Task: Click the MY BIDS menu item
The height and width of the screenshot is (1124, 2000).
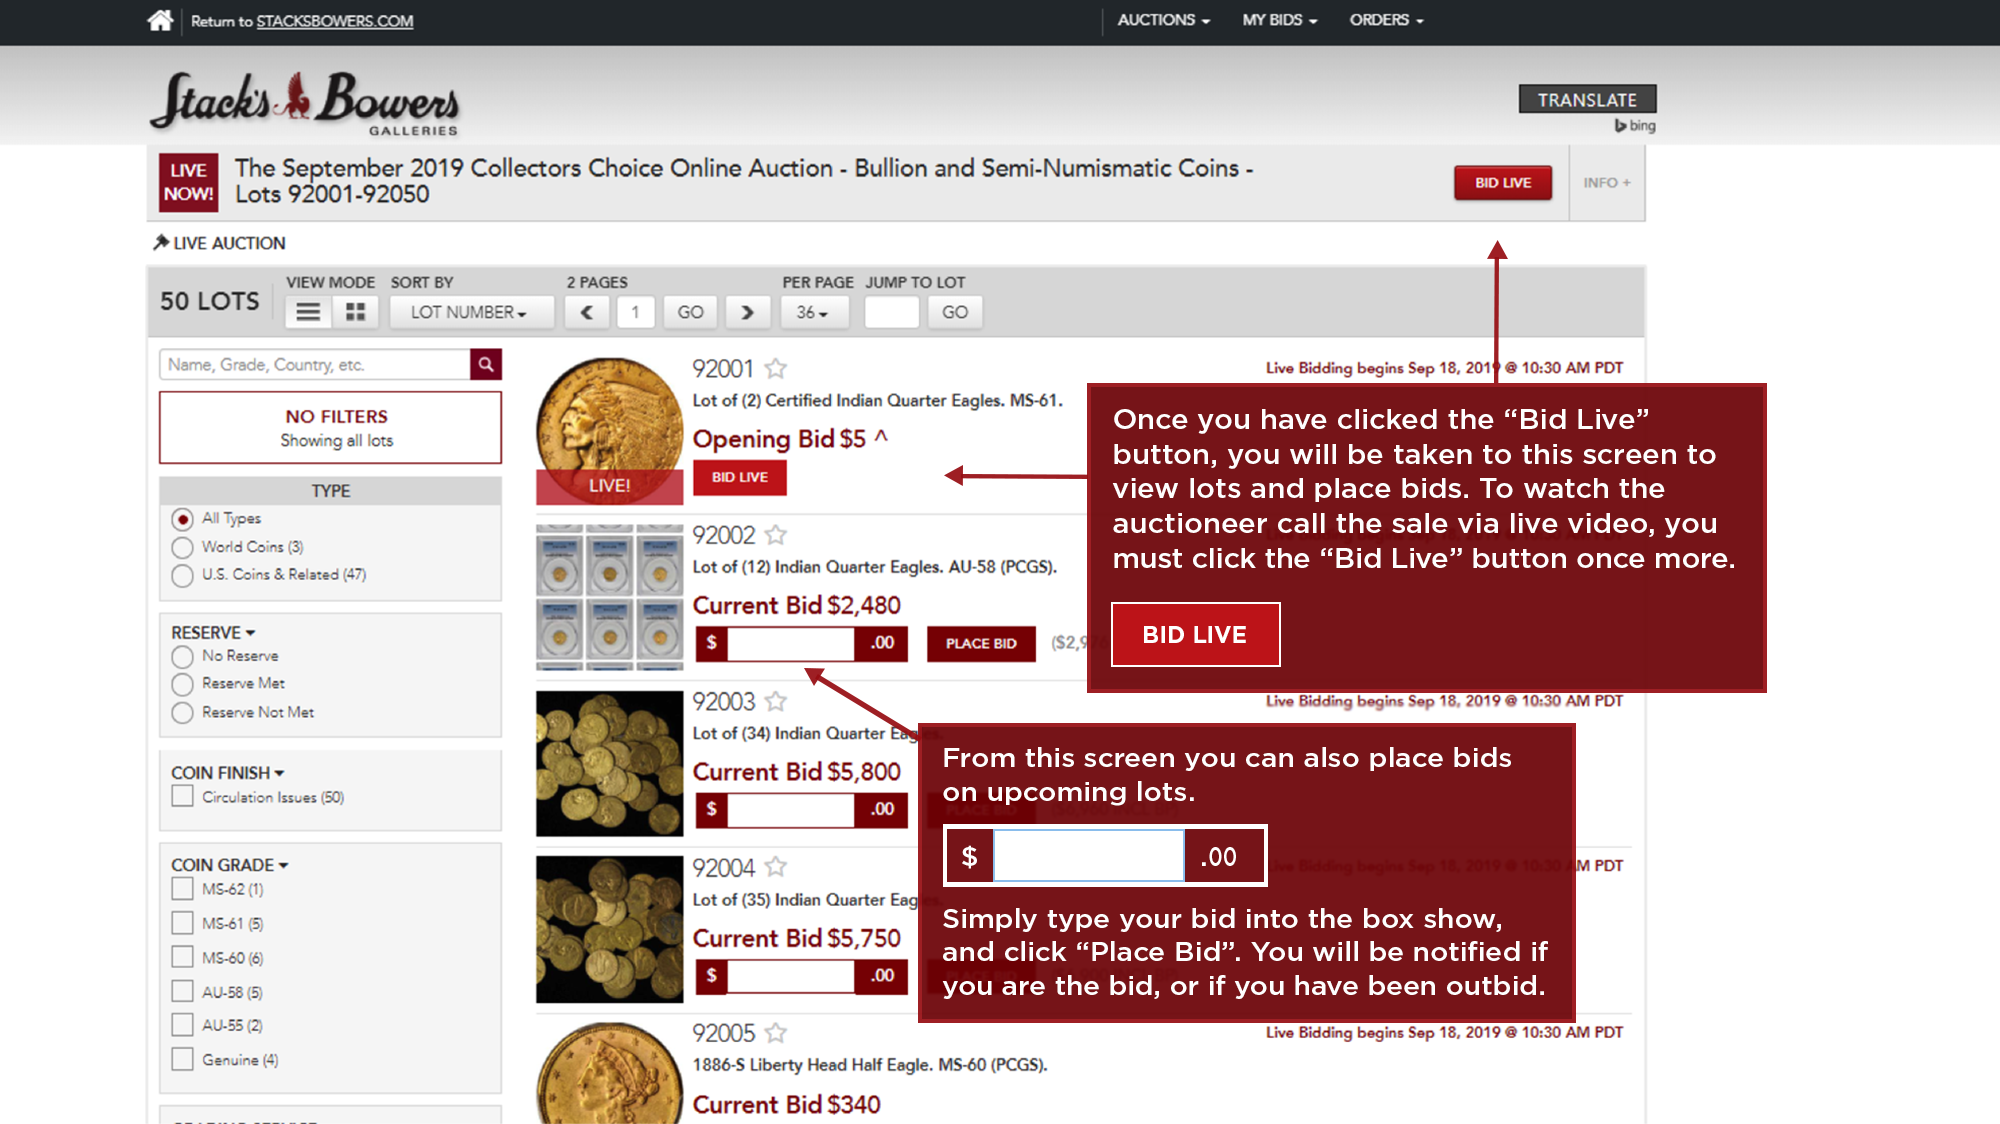Action: tap(1276, 19)
